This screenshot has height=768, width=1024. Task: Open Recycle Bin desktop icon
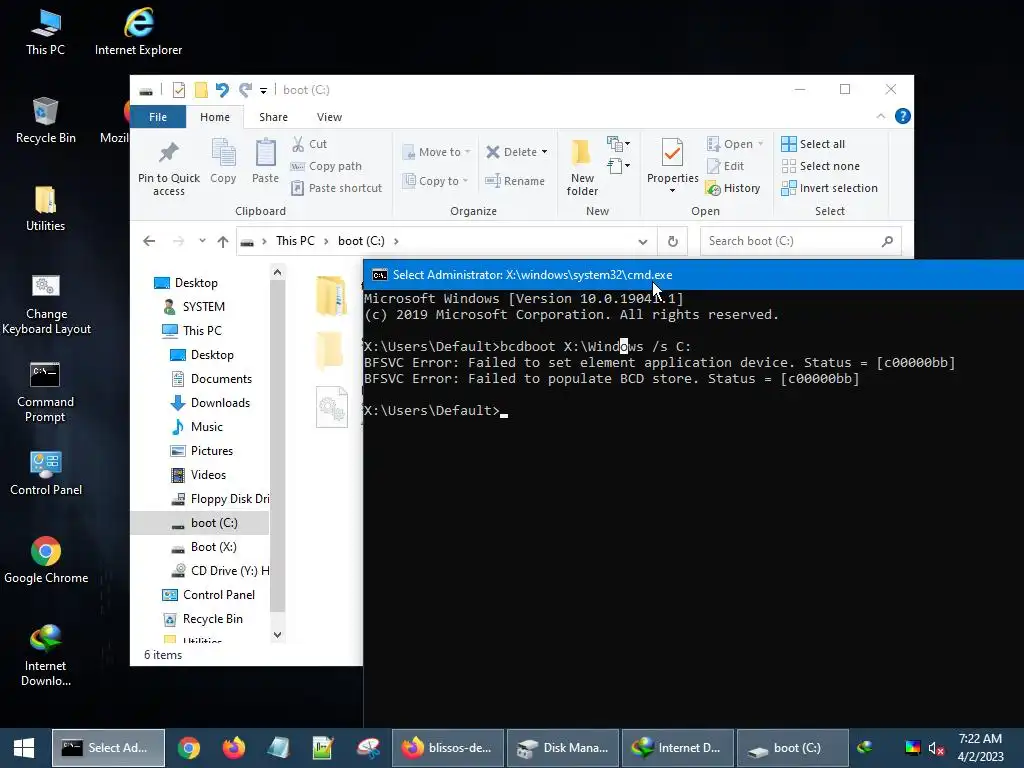45,121
